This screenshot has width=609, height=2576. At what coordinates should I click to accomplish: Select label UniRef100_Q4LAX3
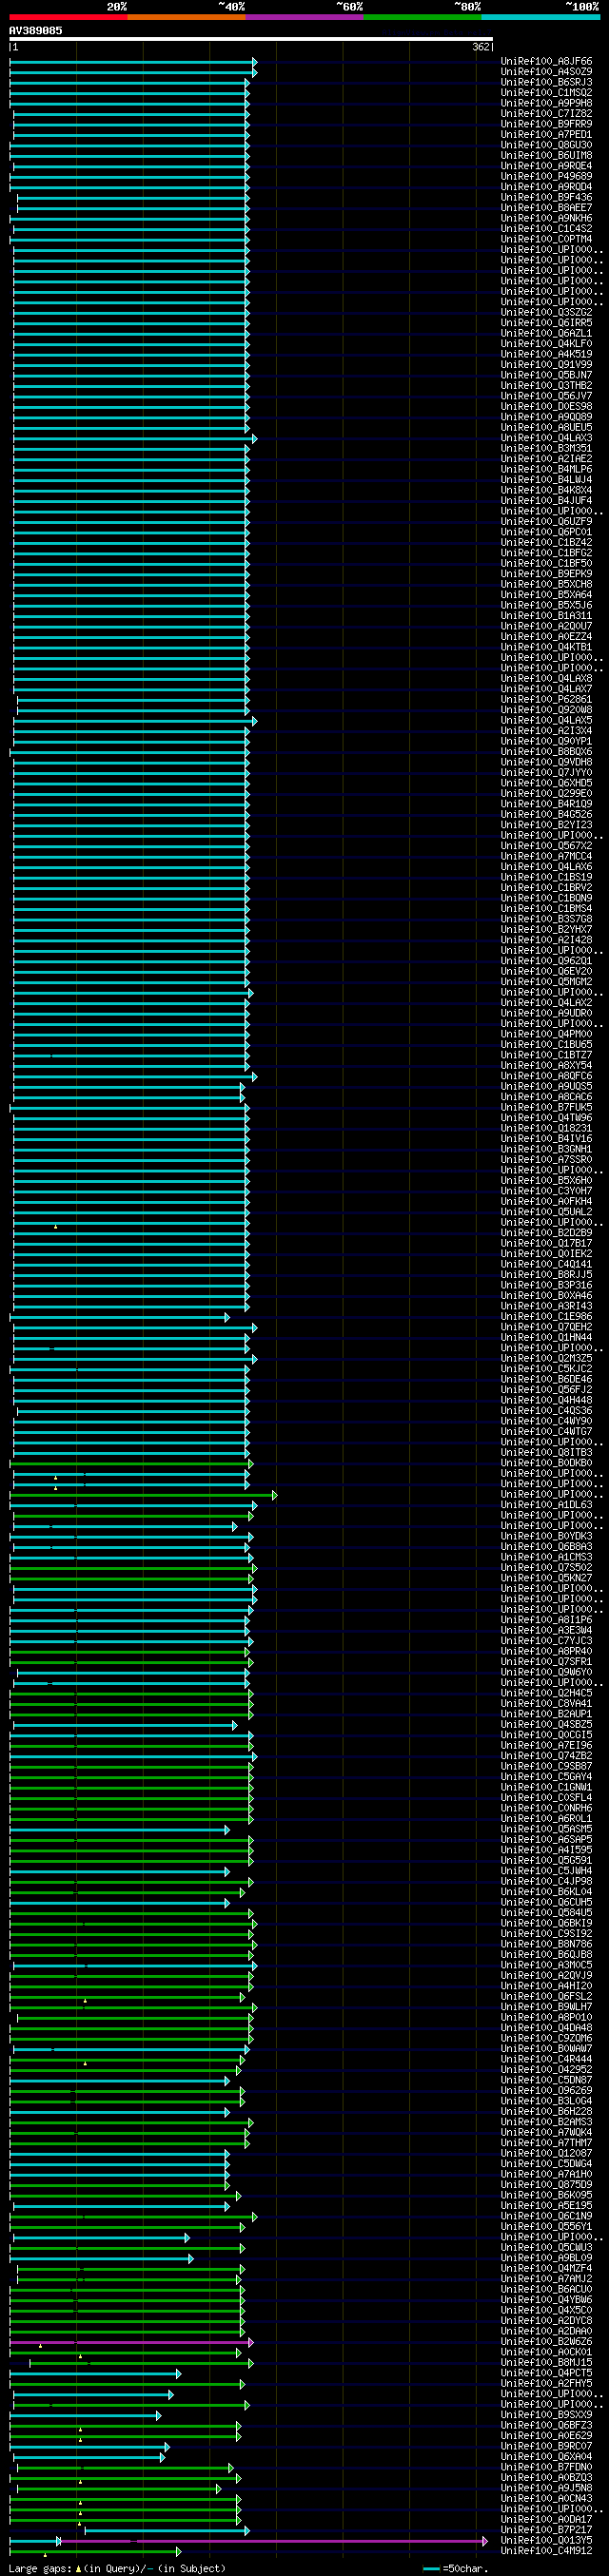(x=546, y=438)
